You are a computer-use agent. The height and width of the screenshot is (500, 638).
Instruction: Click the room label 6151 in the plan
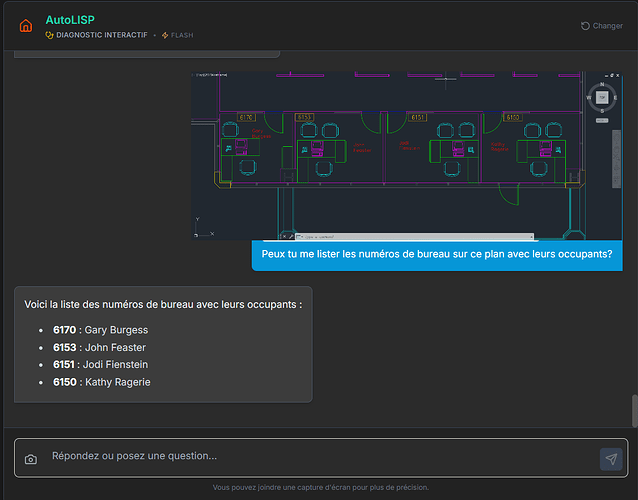click(418, 117)
